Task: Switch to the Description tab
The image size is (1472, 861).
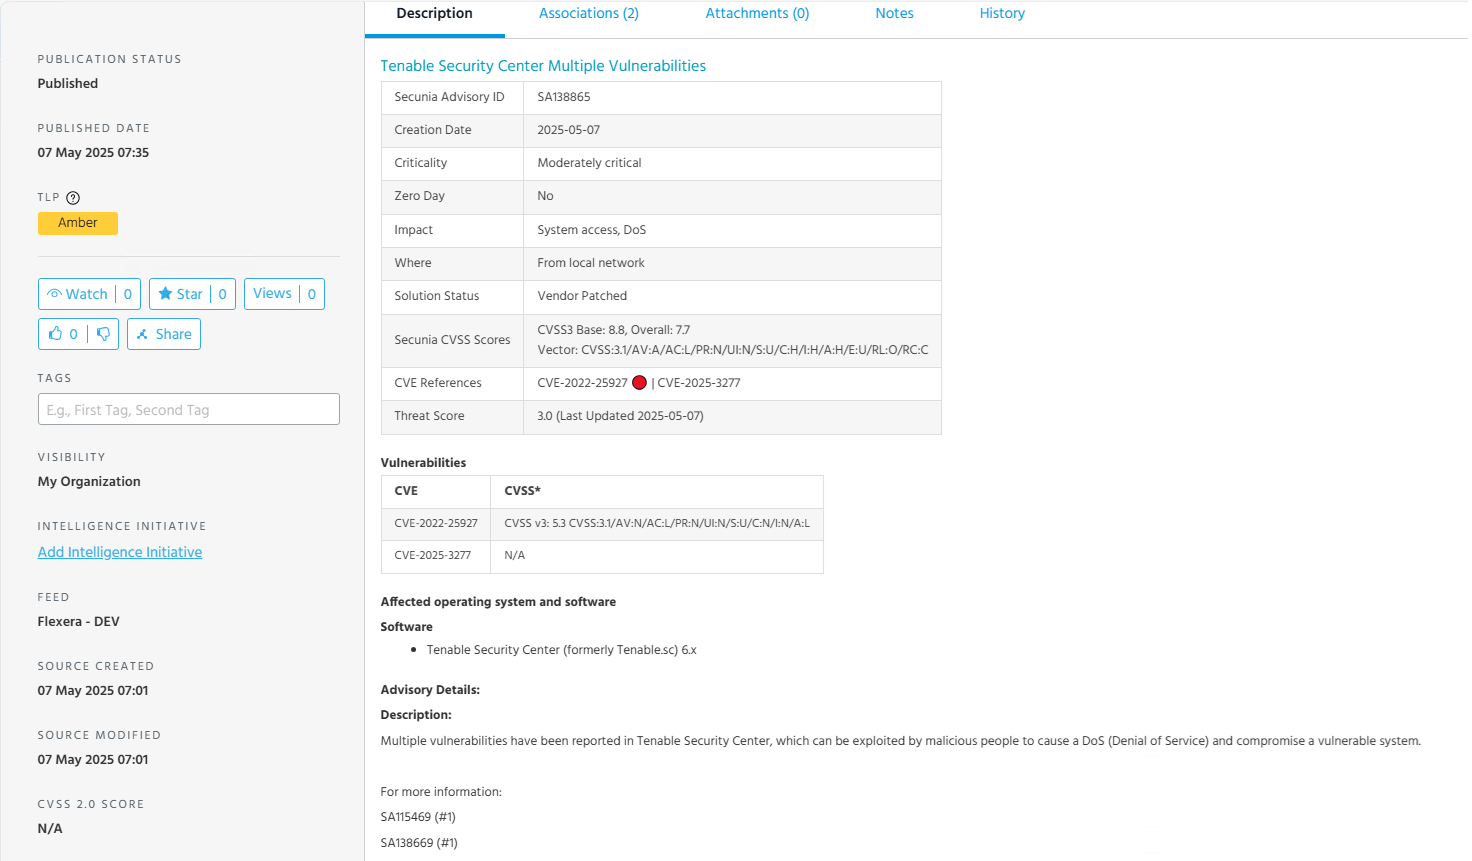Action: point(434,14)
